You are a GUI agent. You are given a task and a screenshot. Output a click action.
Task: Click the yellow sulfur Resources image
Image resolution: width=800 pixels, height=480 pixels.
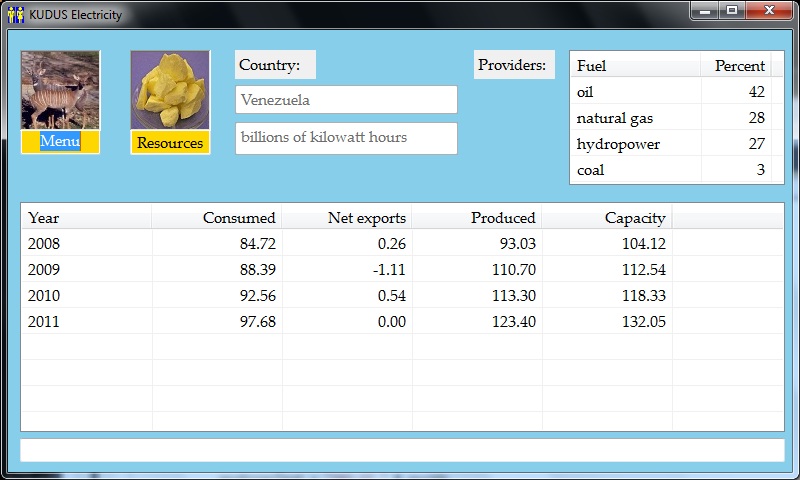170,90
